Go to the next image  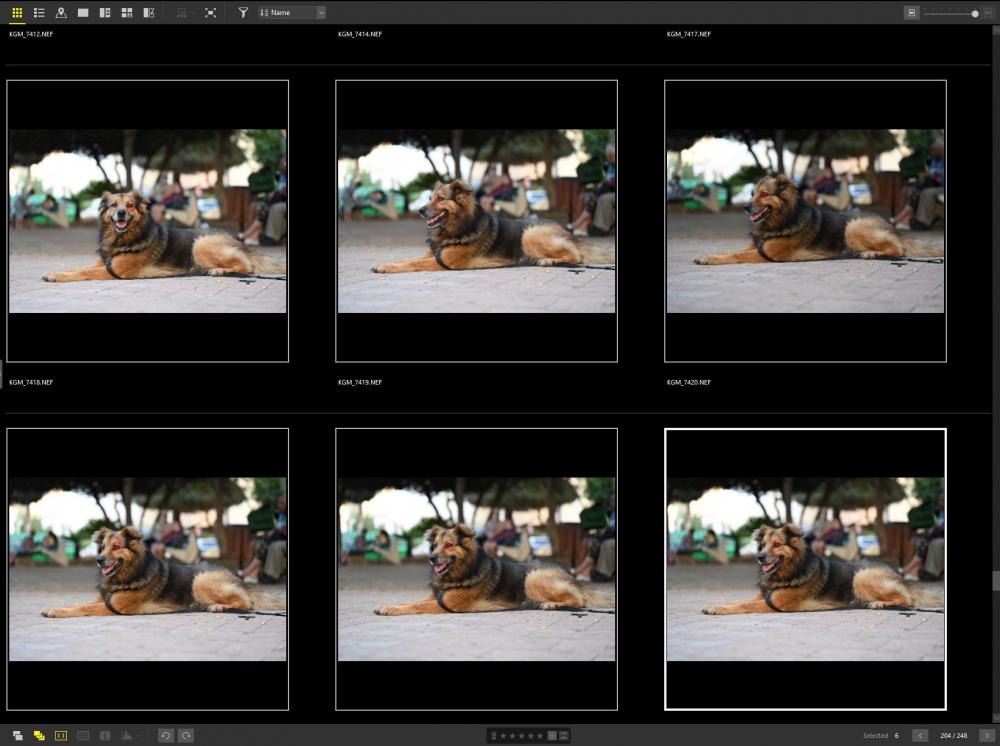tap(987, 735)
